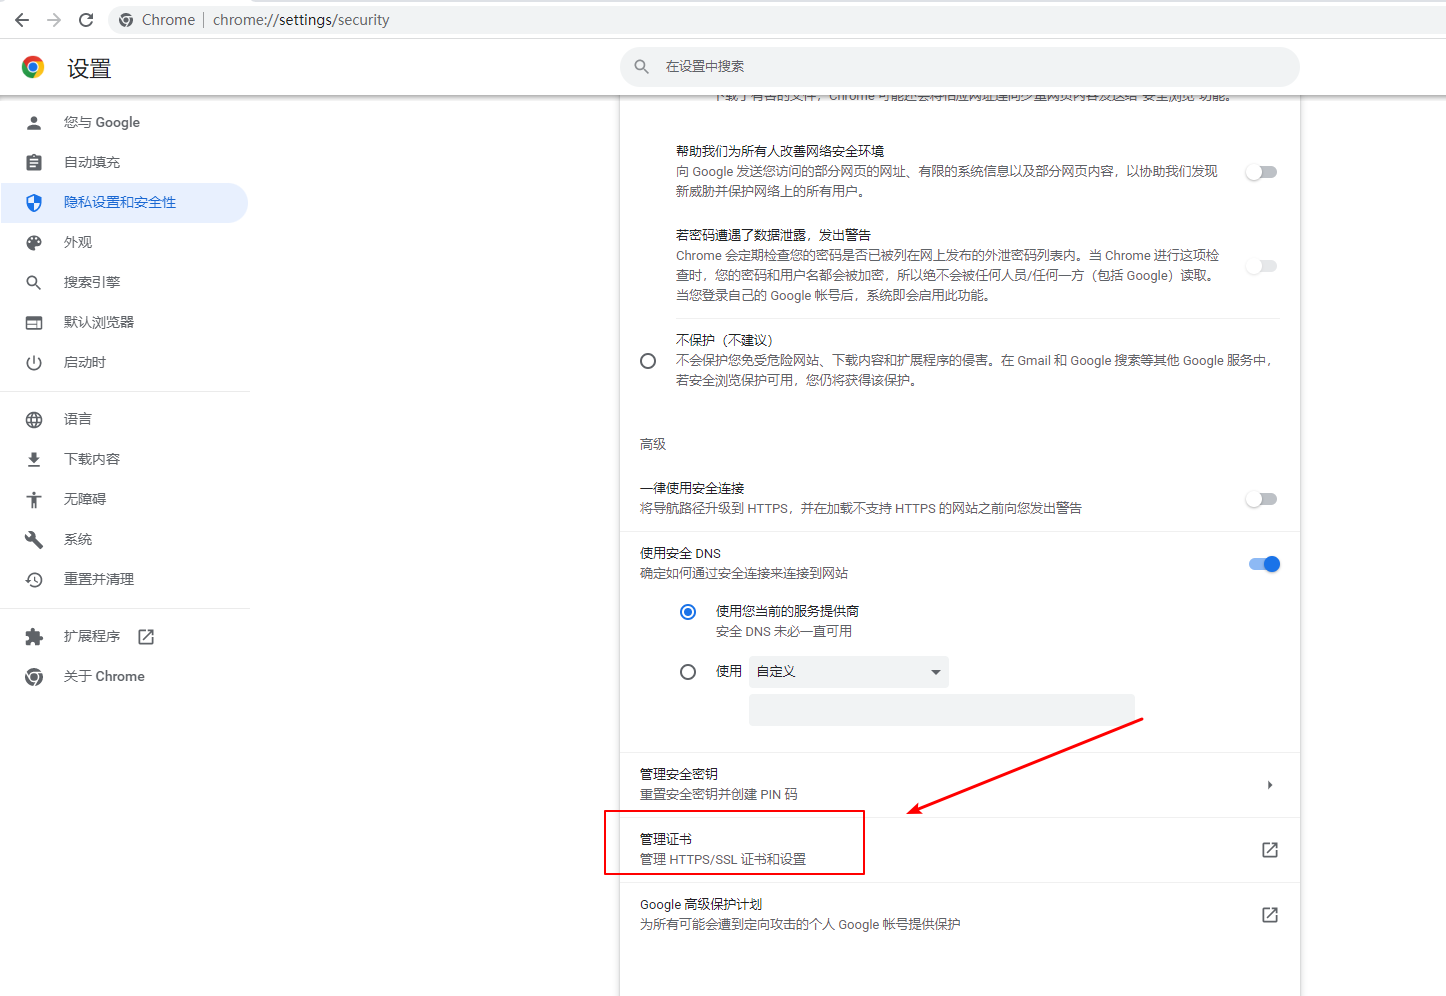
Task: Click the wrench icon next to 系统
Action: click(x=34, y=540)
